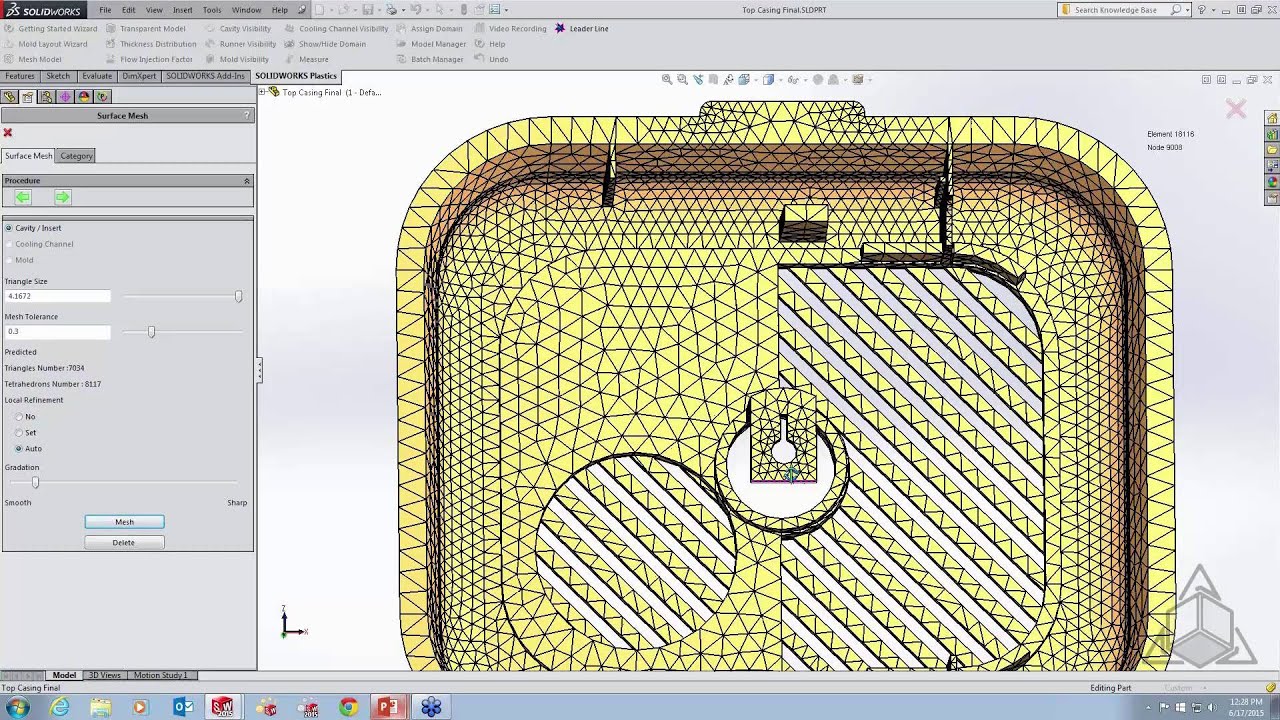
Task: Toggle Transparent Model display
Action: 146,28
